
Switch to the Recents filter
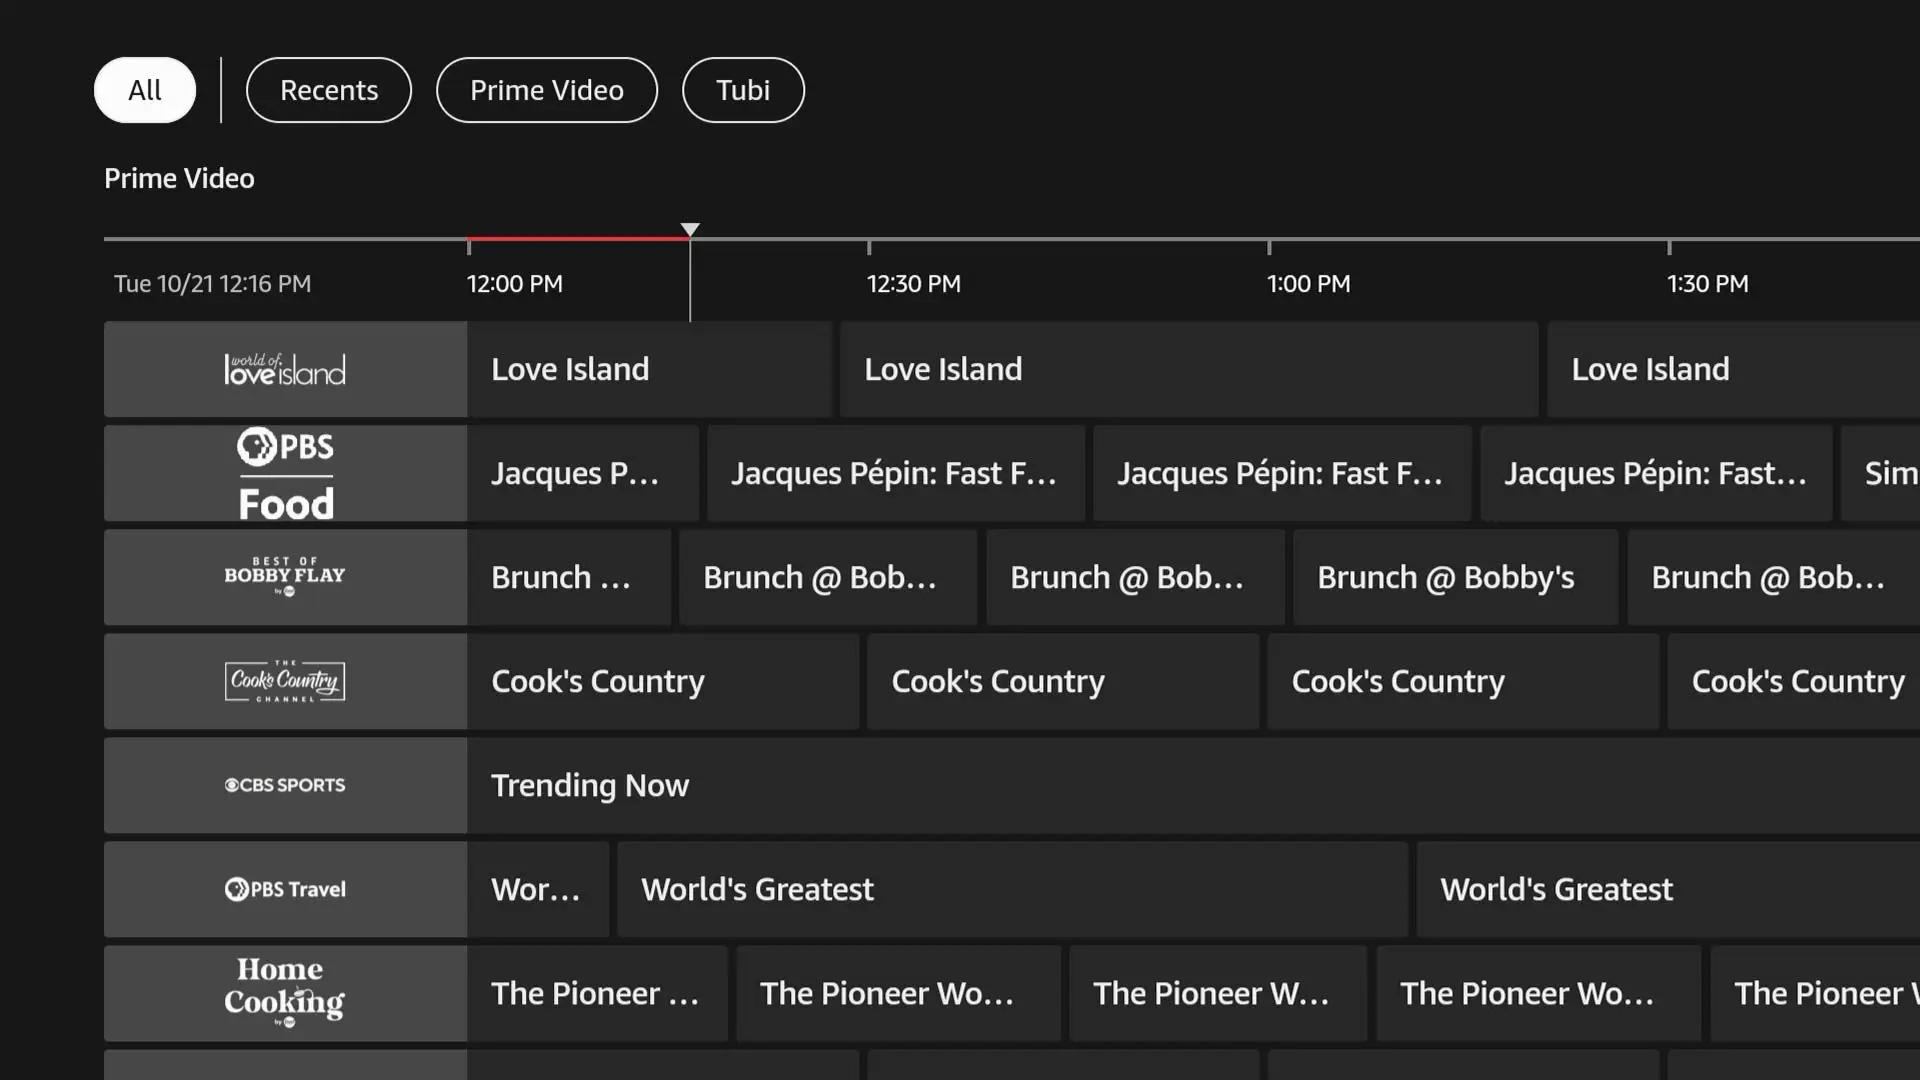329,90
